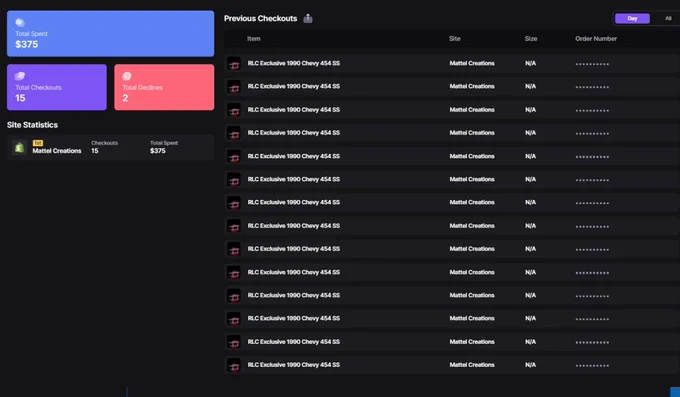
Task: Click the Checkouts value 15 in Site Statistics
Action: click(95, 151)
